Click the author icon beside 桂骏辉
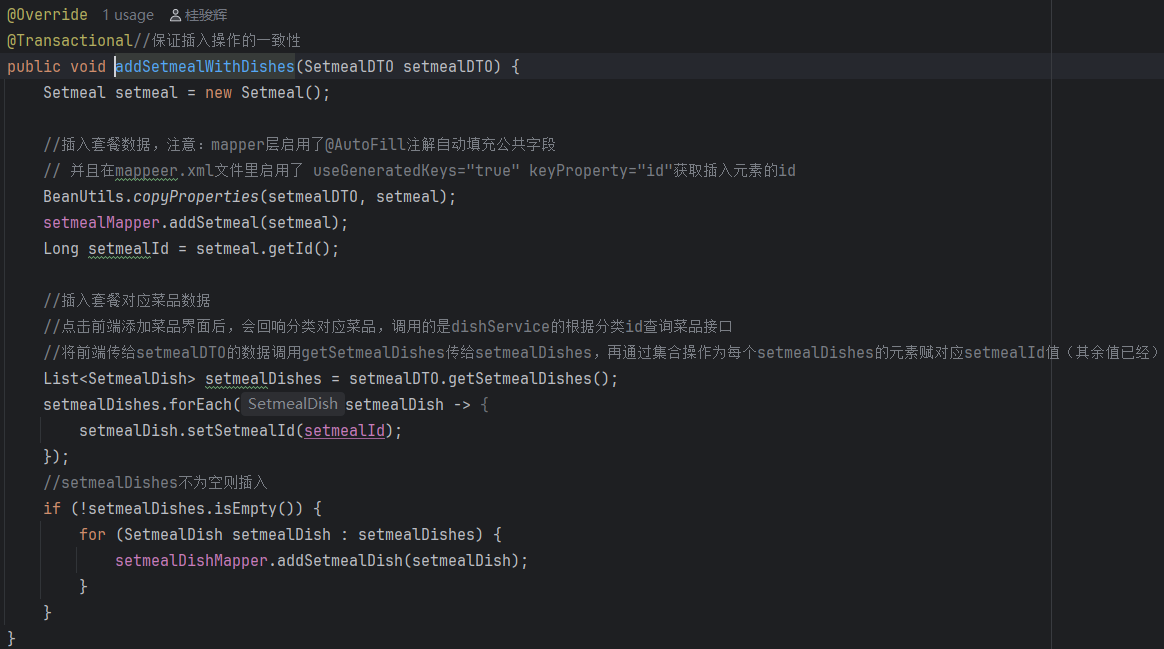The width and height of the screenshot is (1164, 649). click(175, 15)
